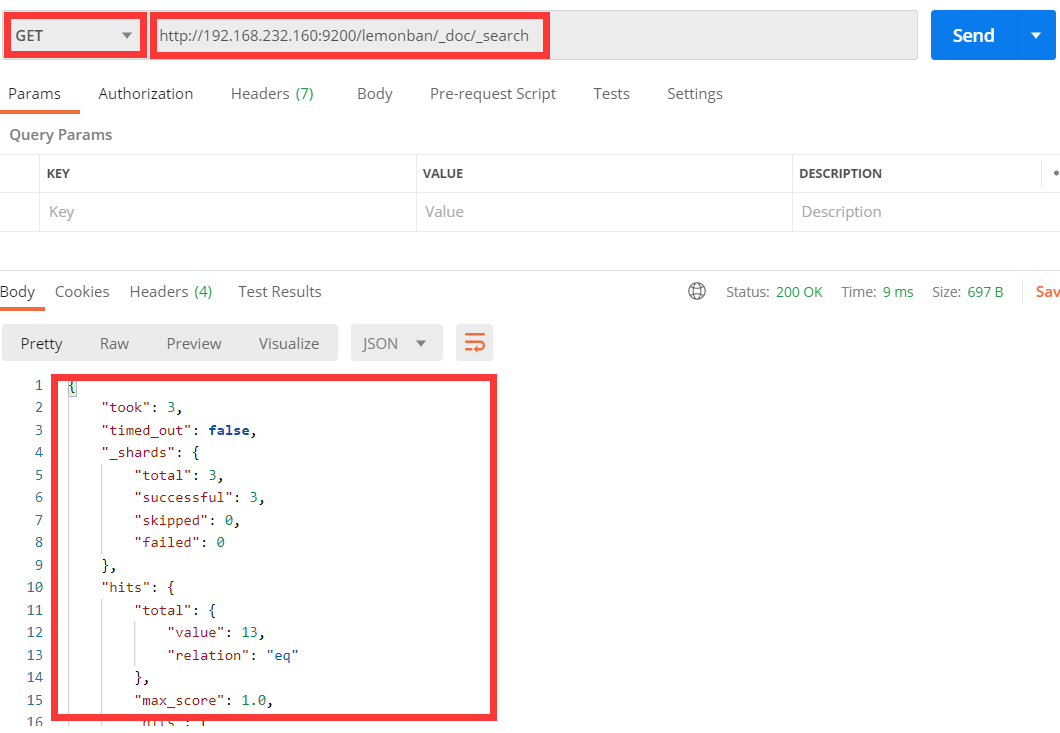Open the request Headers (7) tab
This screenshot has width=1060, height=733.
click(272, 94)
